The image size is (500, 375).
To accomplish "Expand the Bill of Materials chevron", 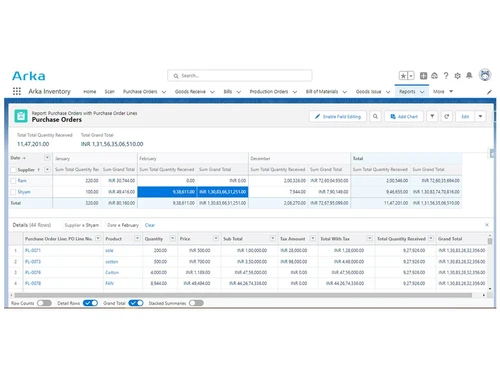I will [x=345, y=92].
